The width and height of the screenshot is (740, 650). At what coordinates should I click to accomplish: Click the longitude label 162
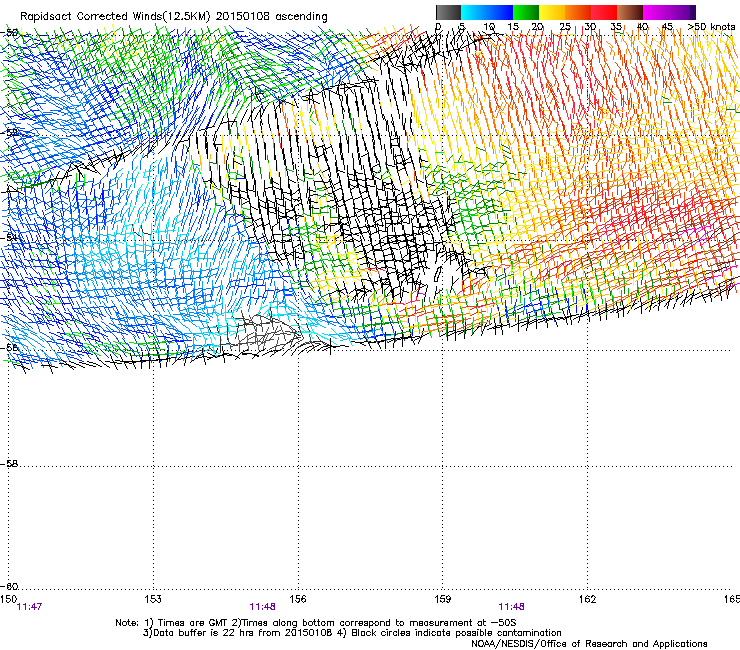[x=588, y=599]
